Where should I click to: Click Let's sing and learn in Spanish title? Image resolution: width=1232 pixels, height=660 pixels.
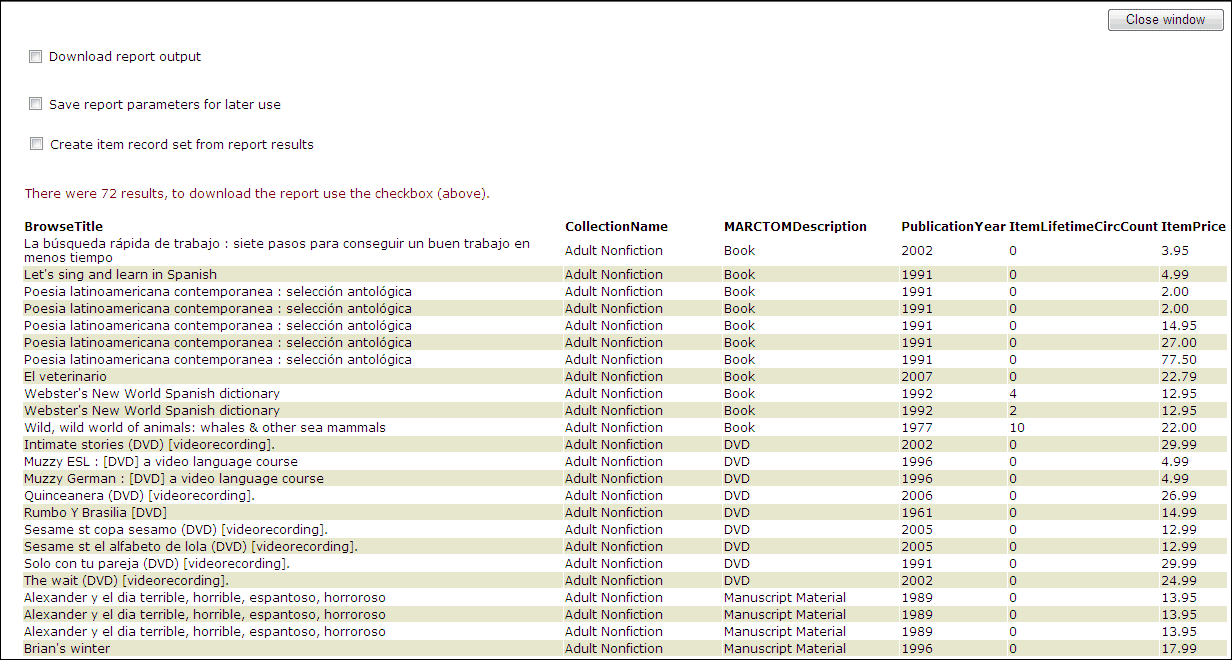[x=120, y=275]
